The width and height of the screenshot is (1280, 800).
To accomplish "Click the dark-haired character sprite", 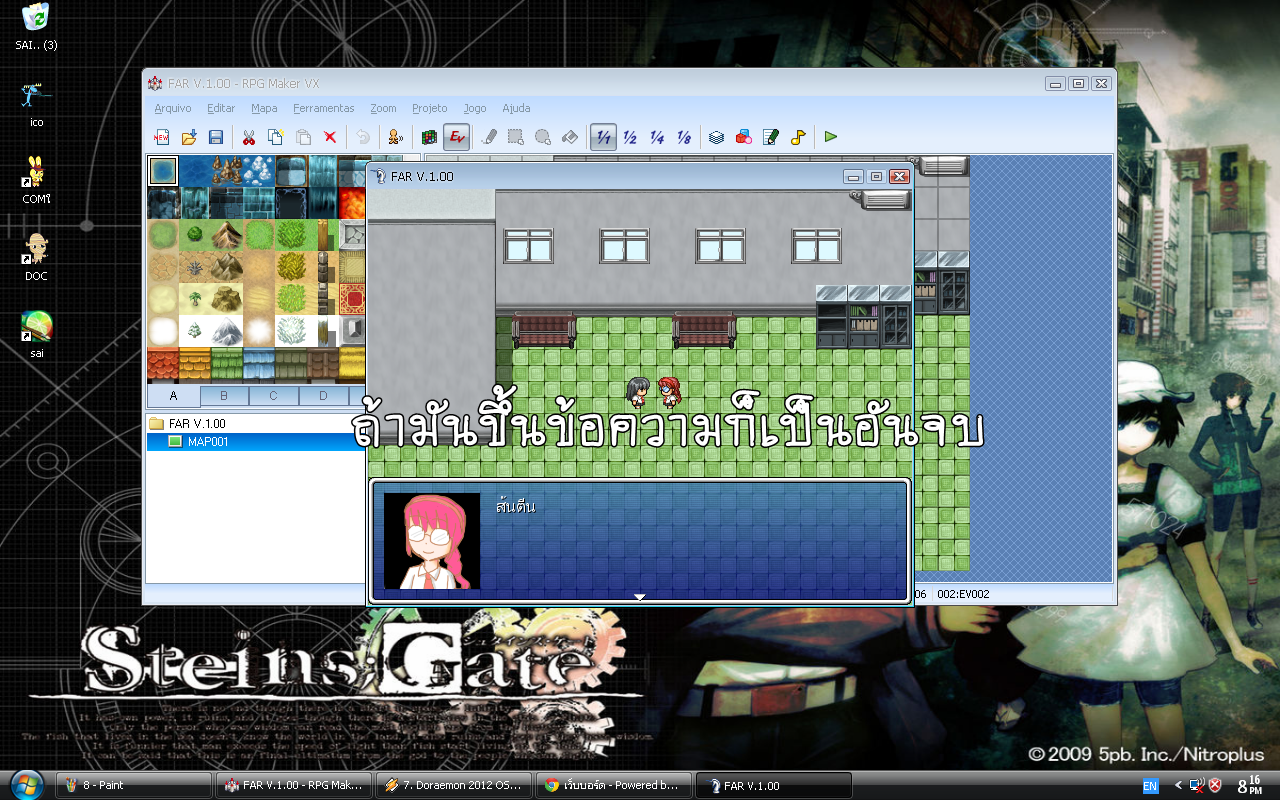I will tap(637, 392).
